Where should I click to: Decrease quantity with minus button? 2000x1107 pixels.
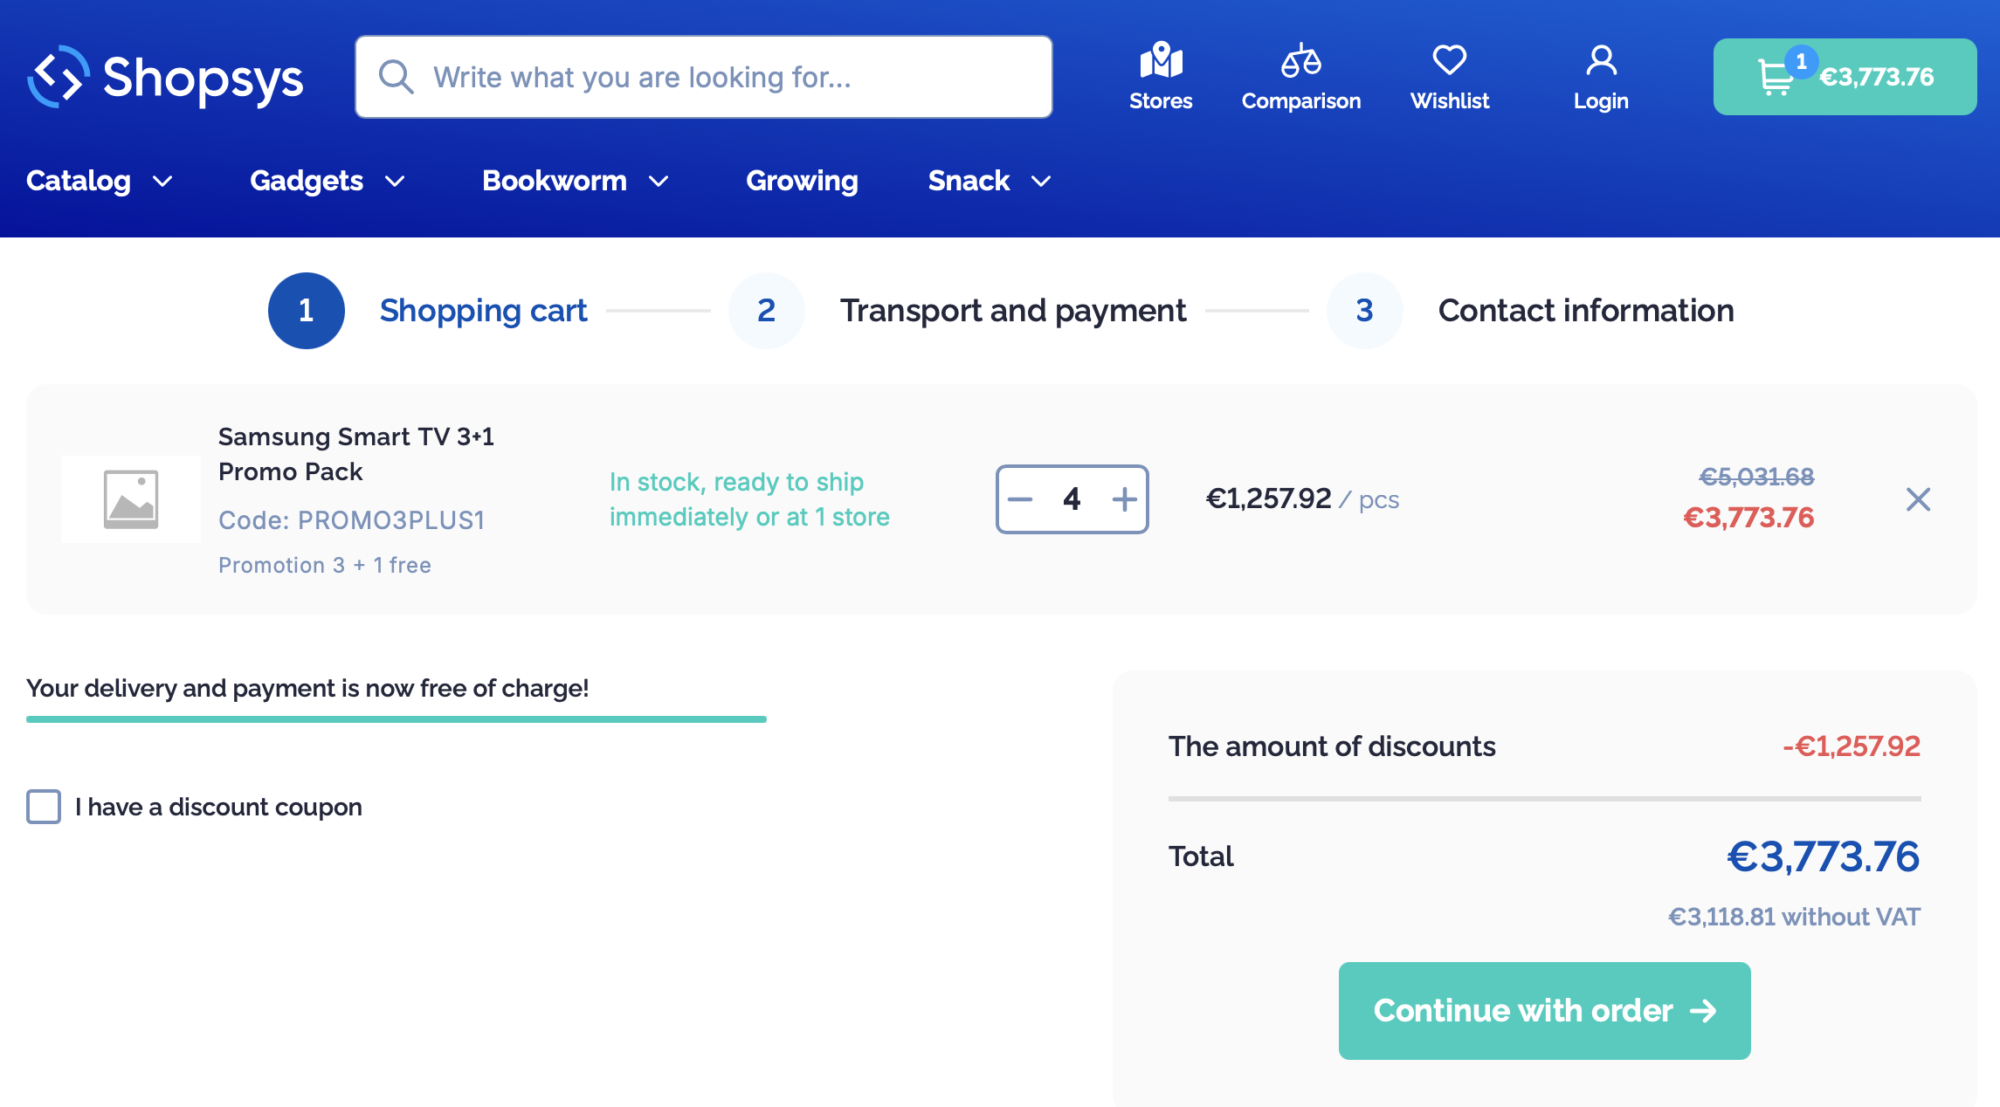[1020, 499]
